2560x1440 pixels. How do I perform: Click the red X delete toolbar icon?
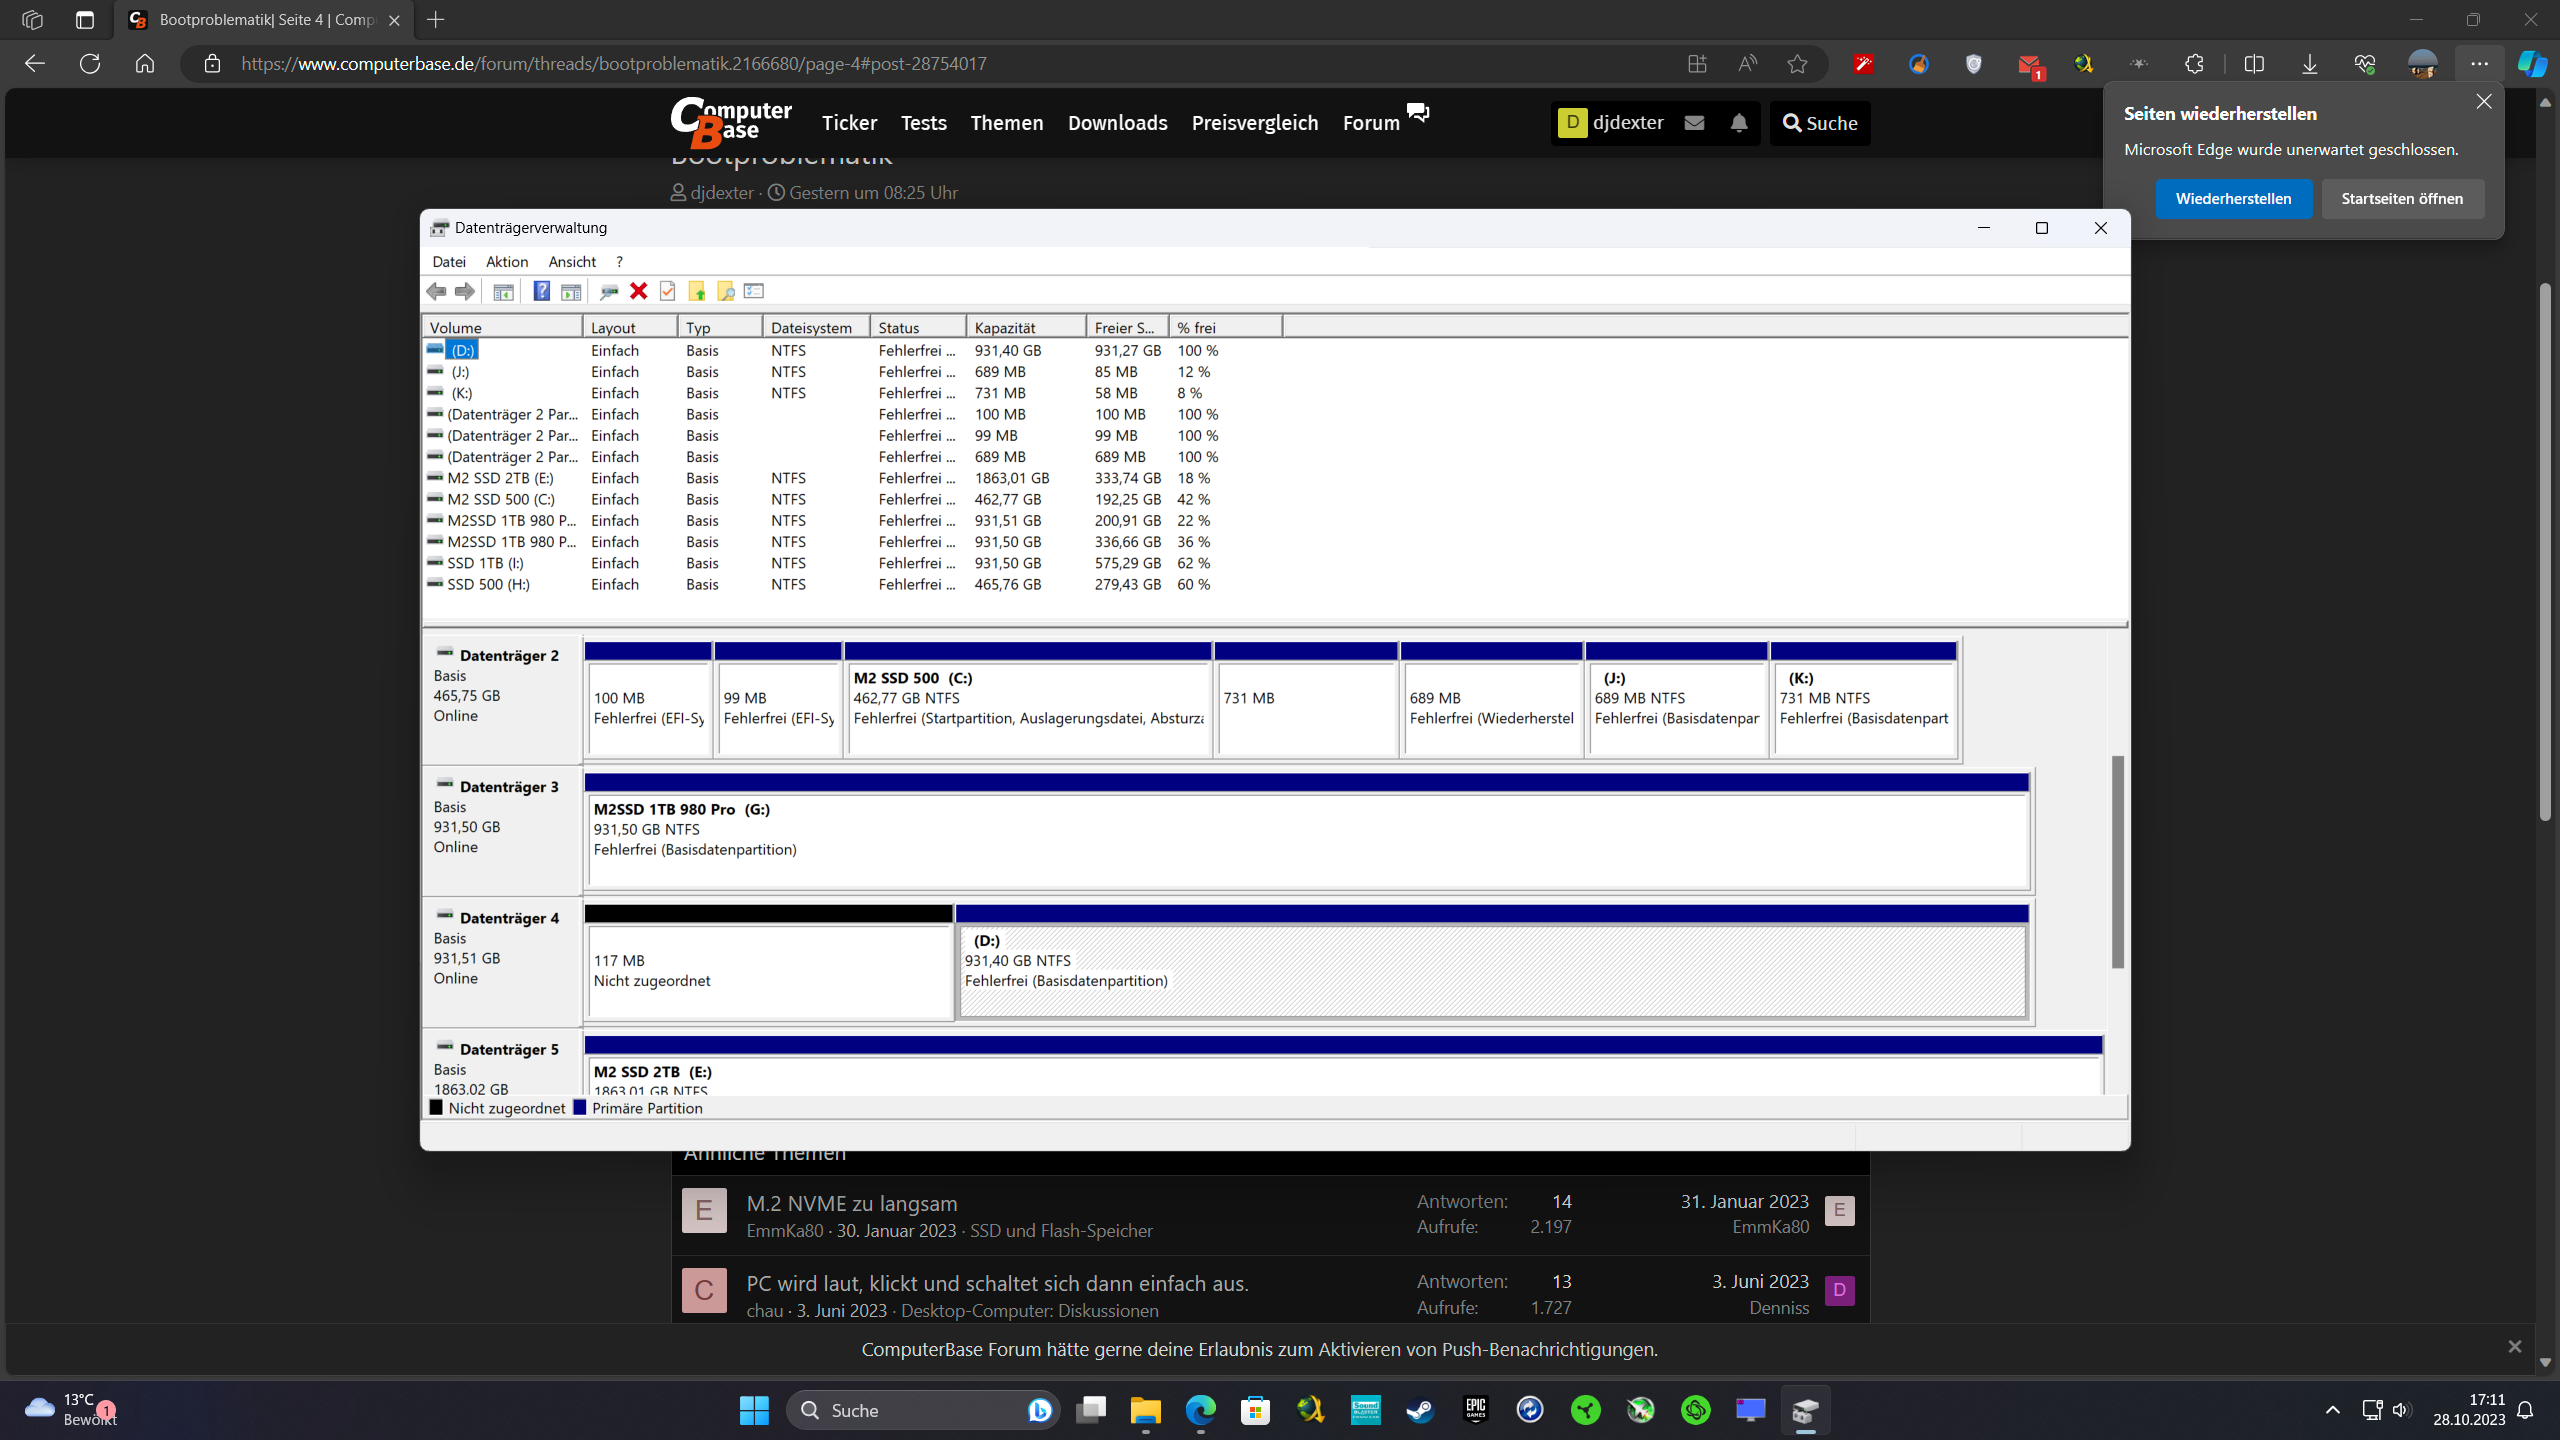click(638, 291)
